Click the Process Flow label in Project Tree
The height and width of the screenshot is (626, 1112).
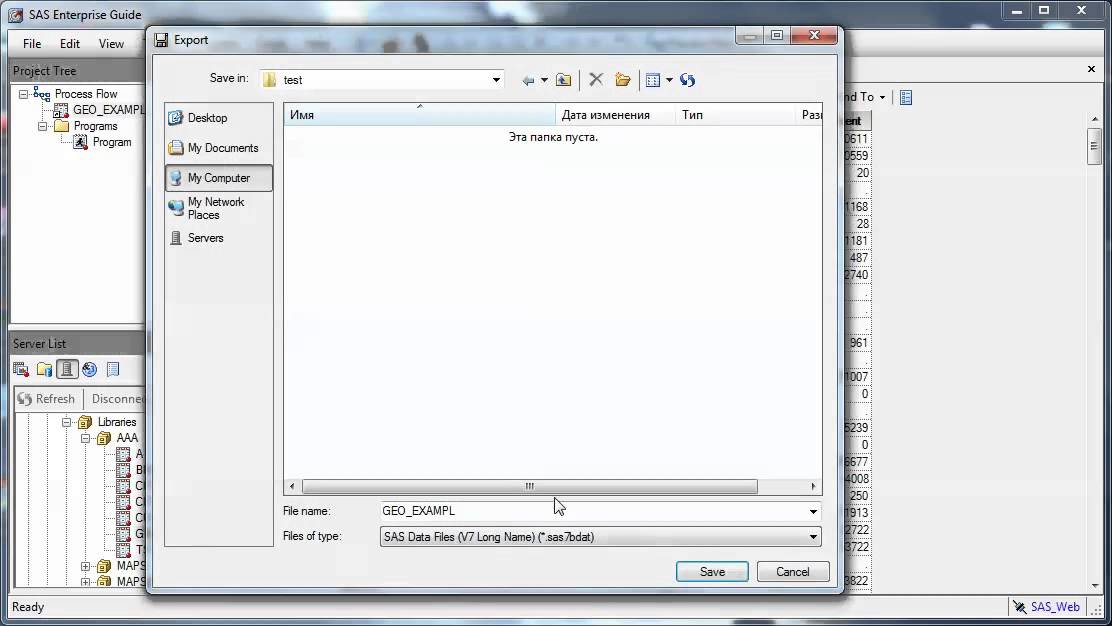pos(86,94)
